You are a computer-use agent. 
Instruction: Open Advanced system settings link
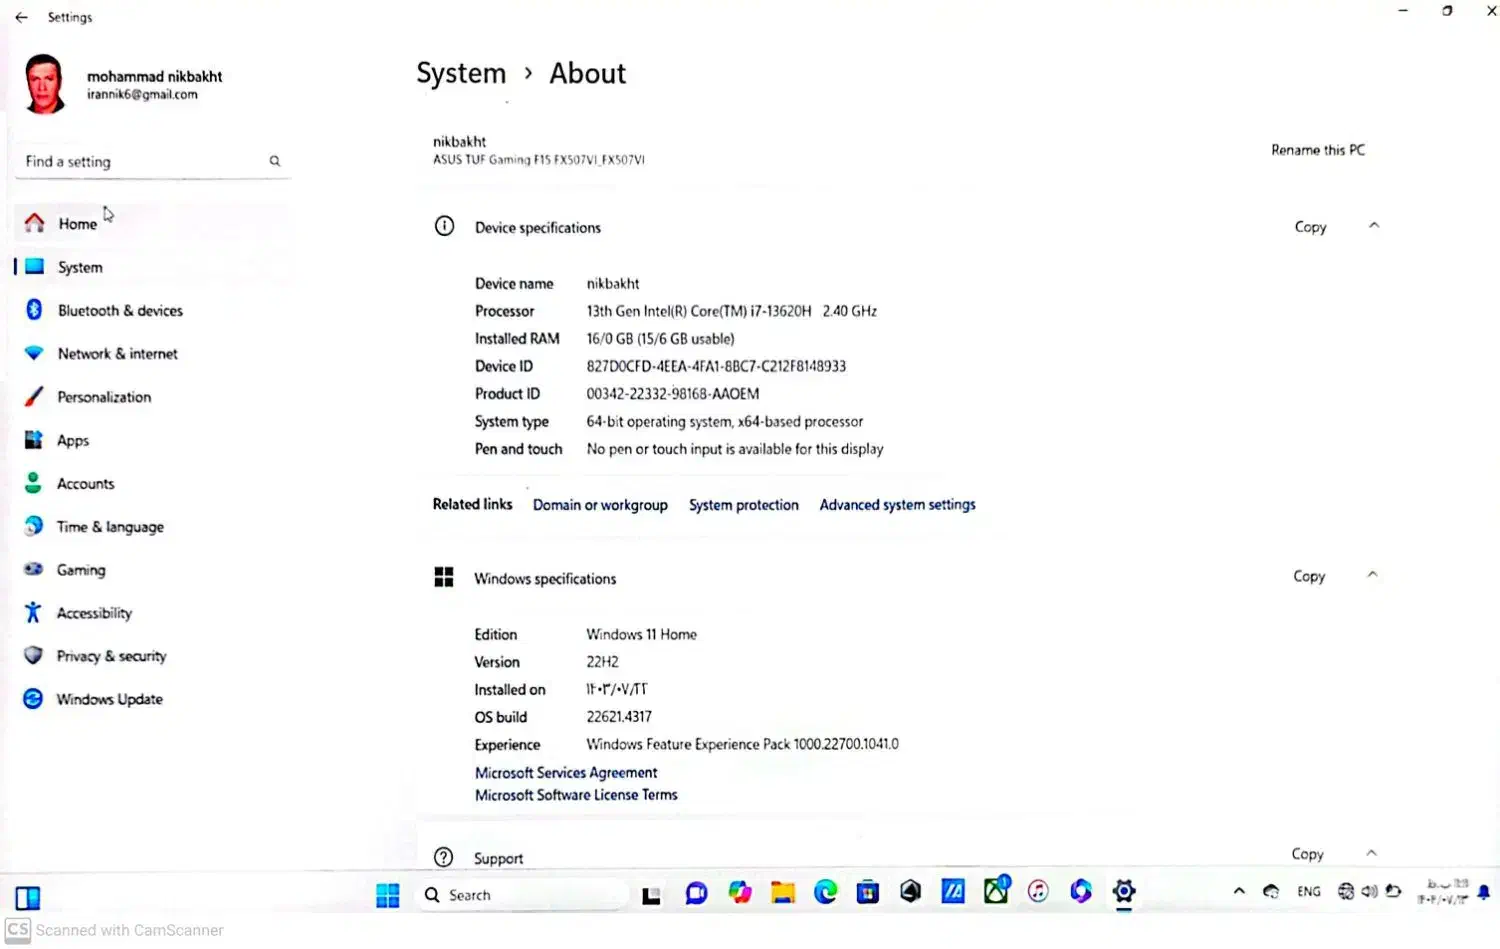(x=897, y=505)
